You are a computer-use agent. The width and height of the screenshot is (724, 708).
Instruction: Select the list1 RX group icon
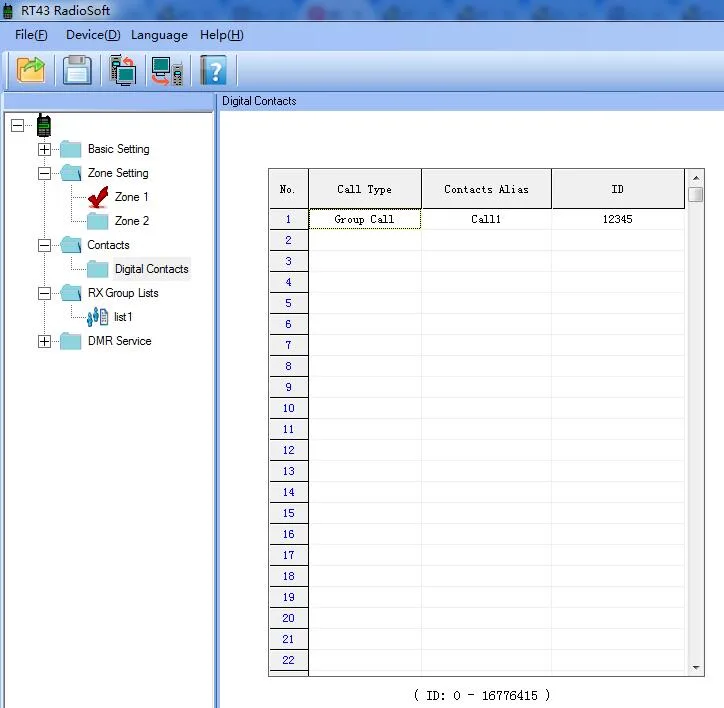pyautogui.click(x=98, y=317)
